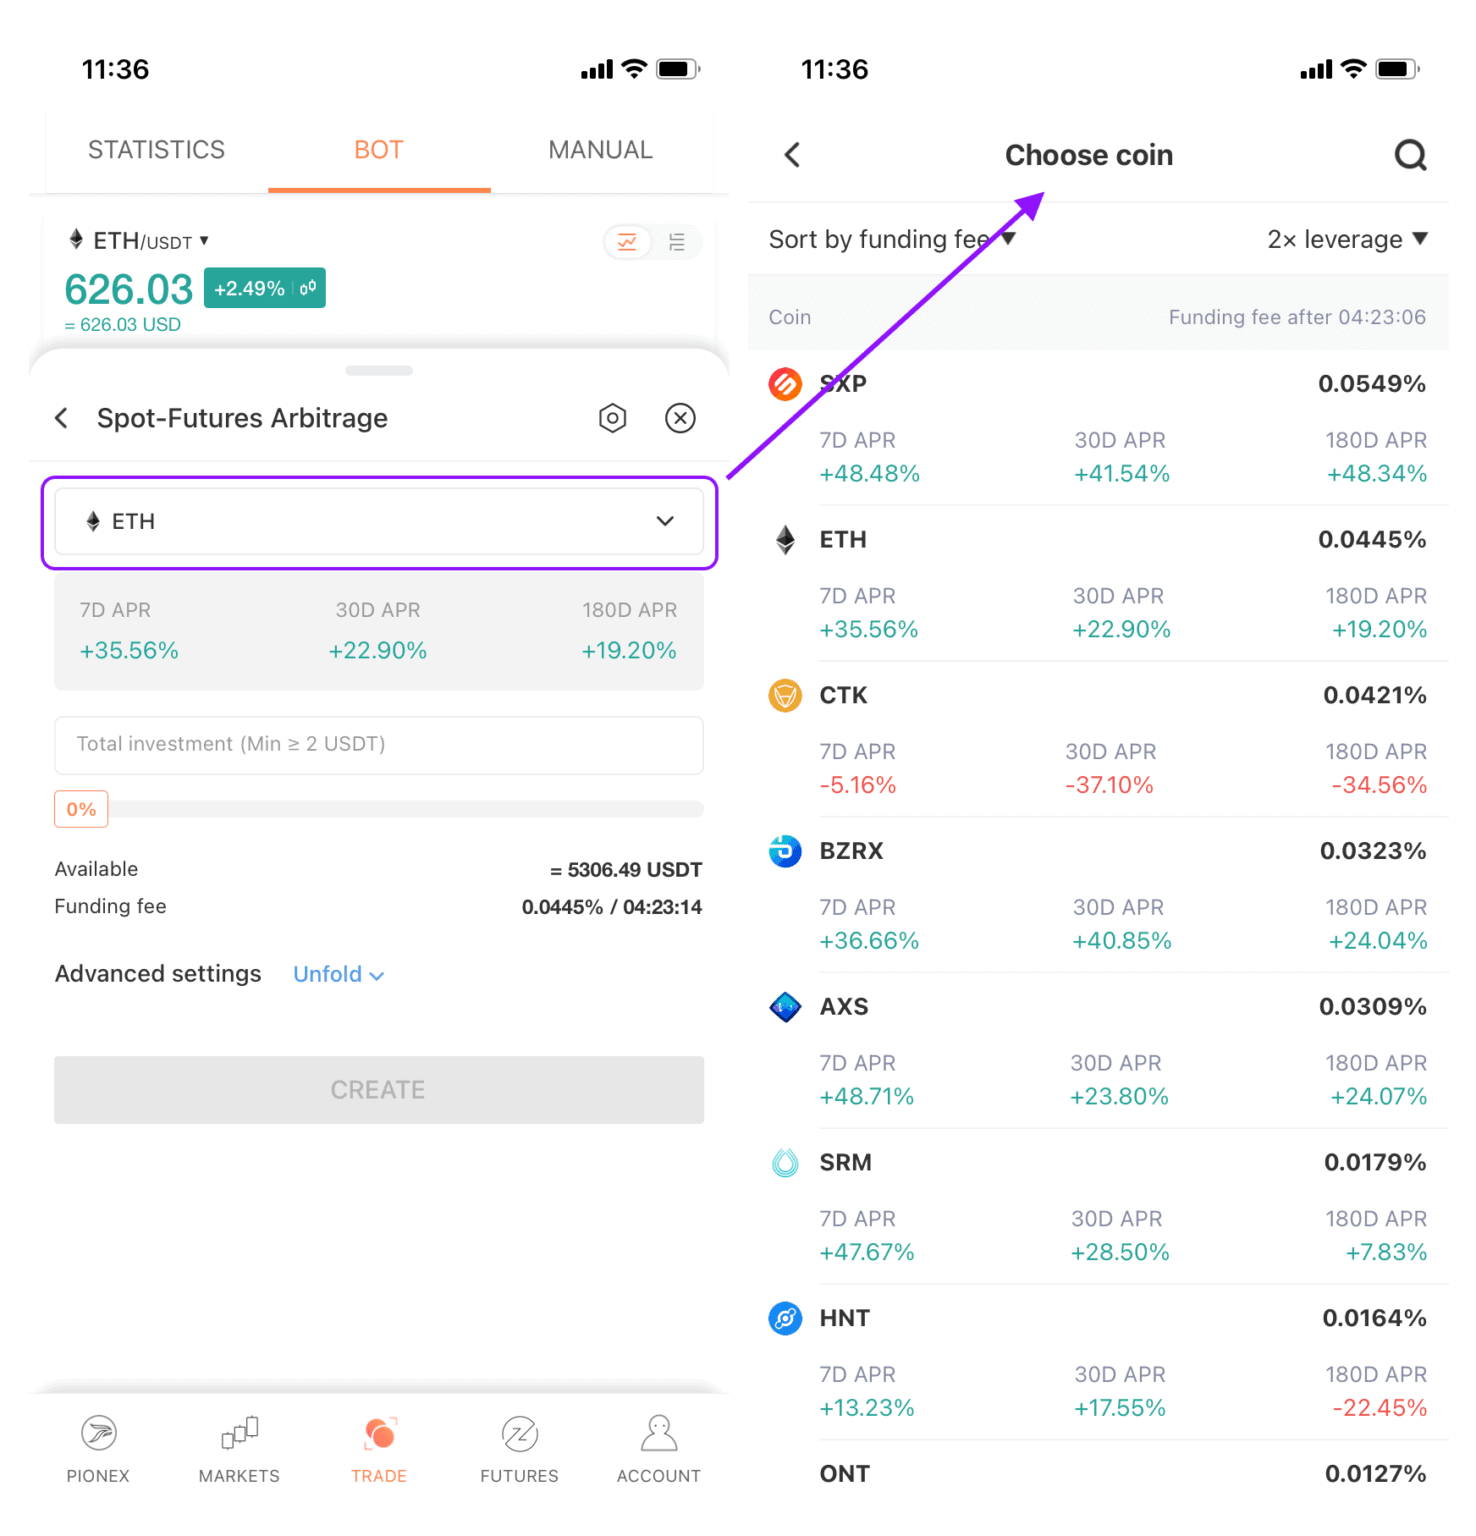The height and width of the screenshot is (1536, 1476).
Task: Open the 2× leverage dropdown
Action: [x=1347, y=239]
